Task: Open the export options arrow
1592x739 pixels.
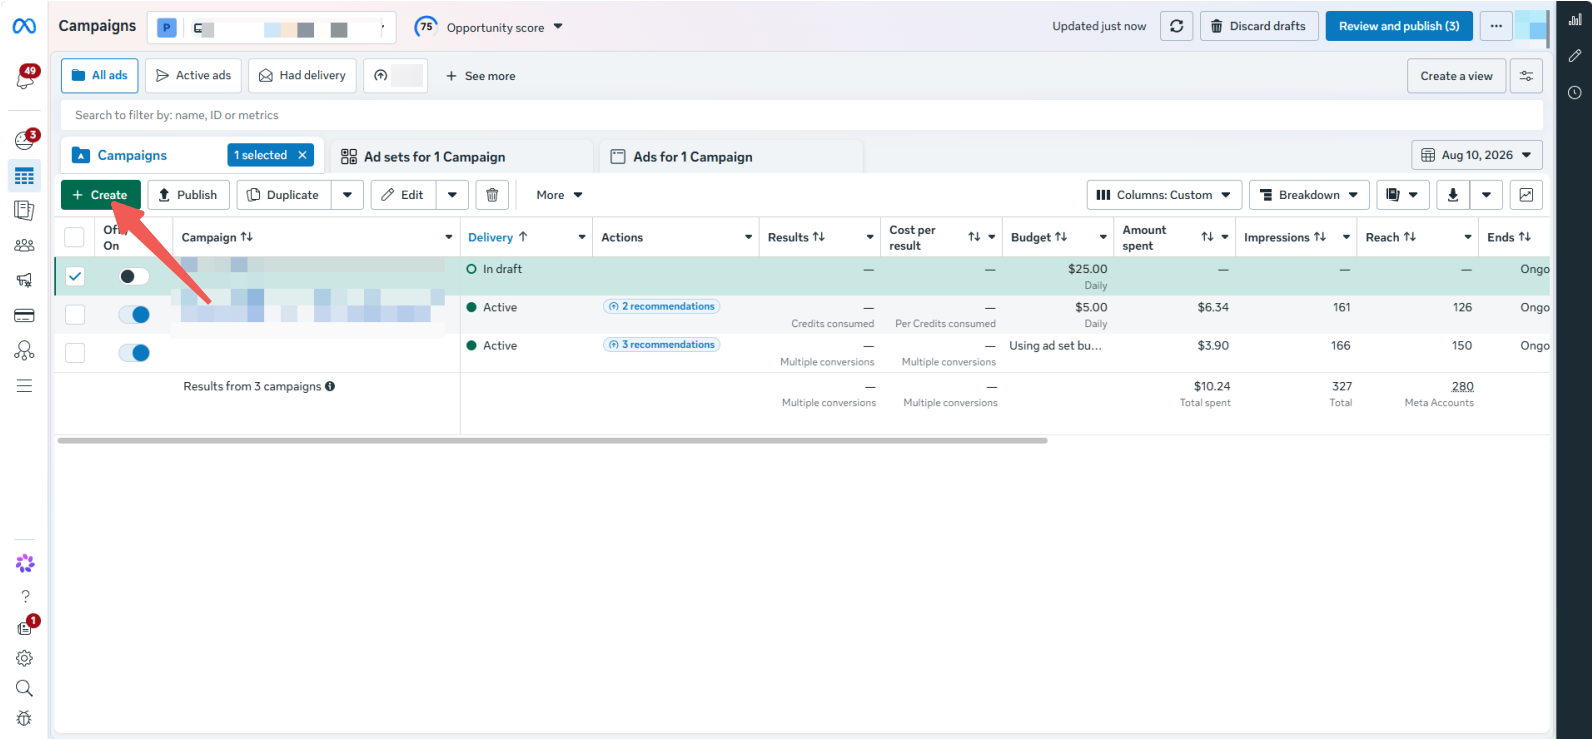Action: point(1486,195)
